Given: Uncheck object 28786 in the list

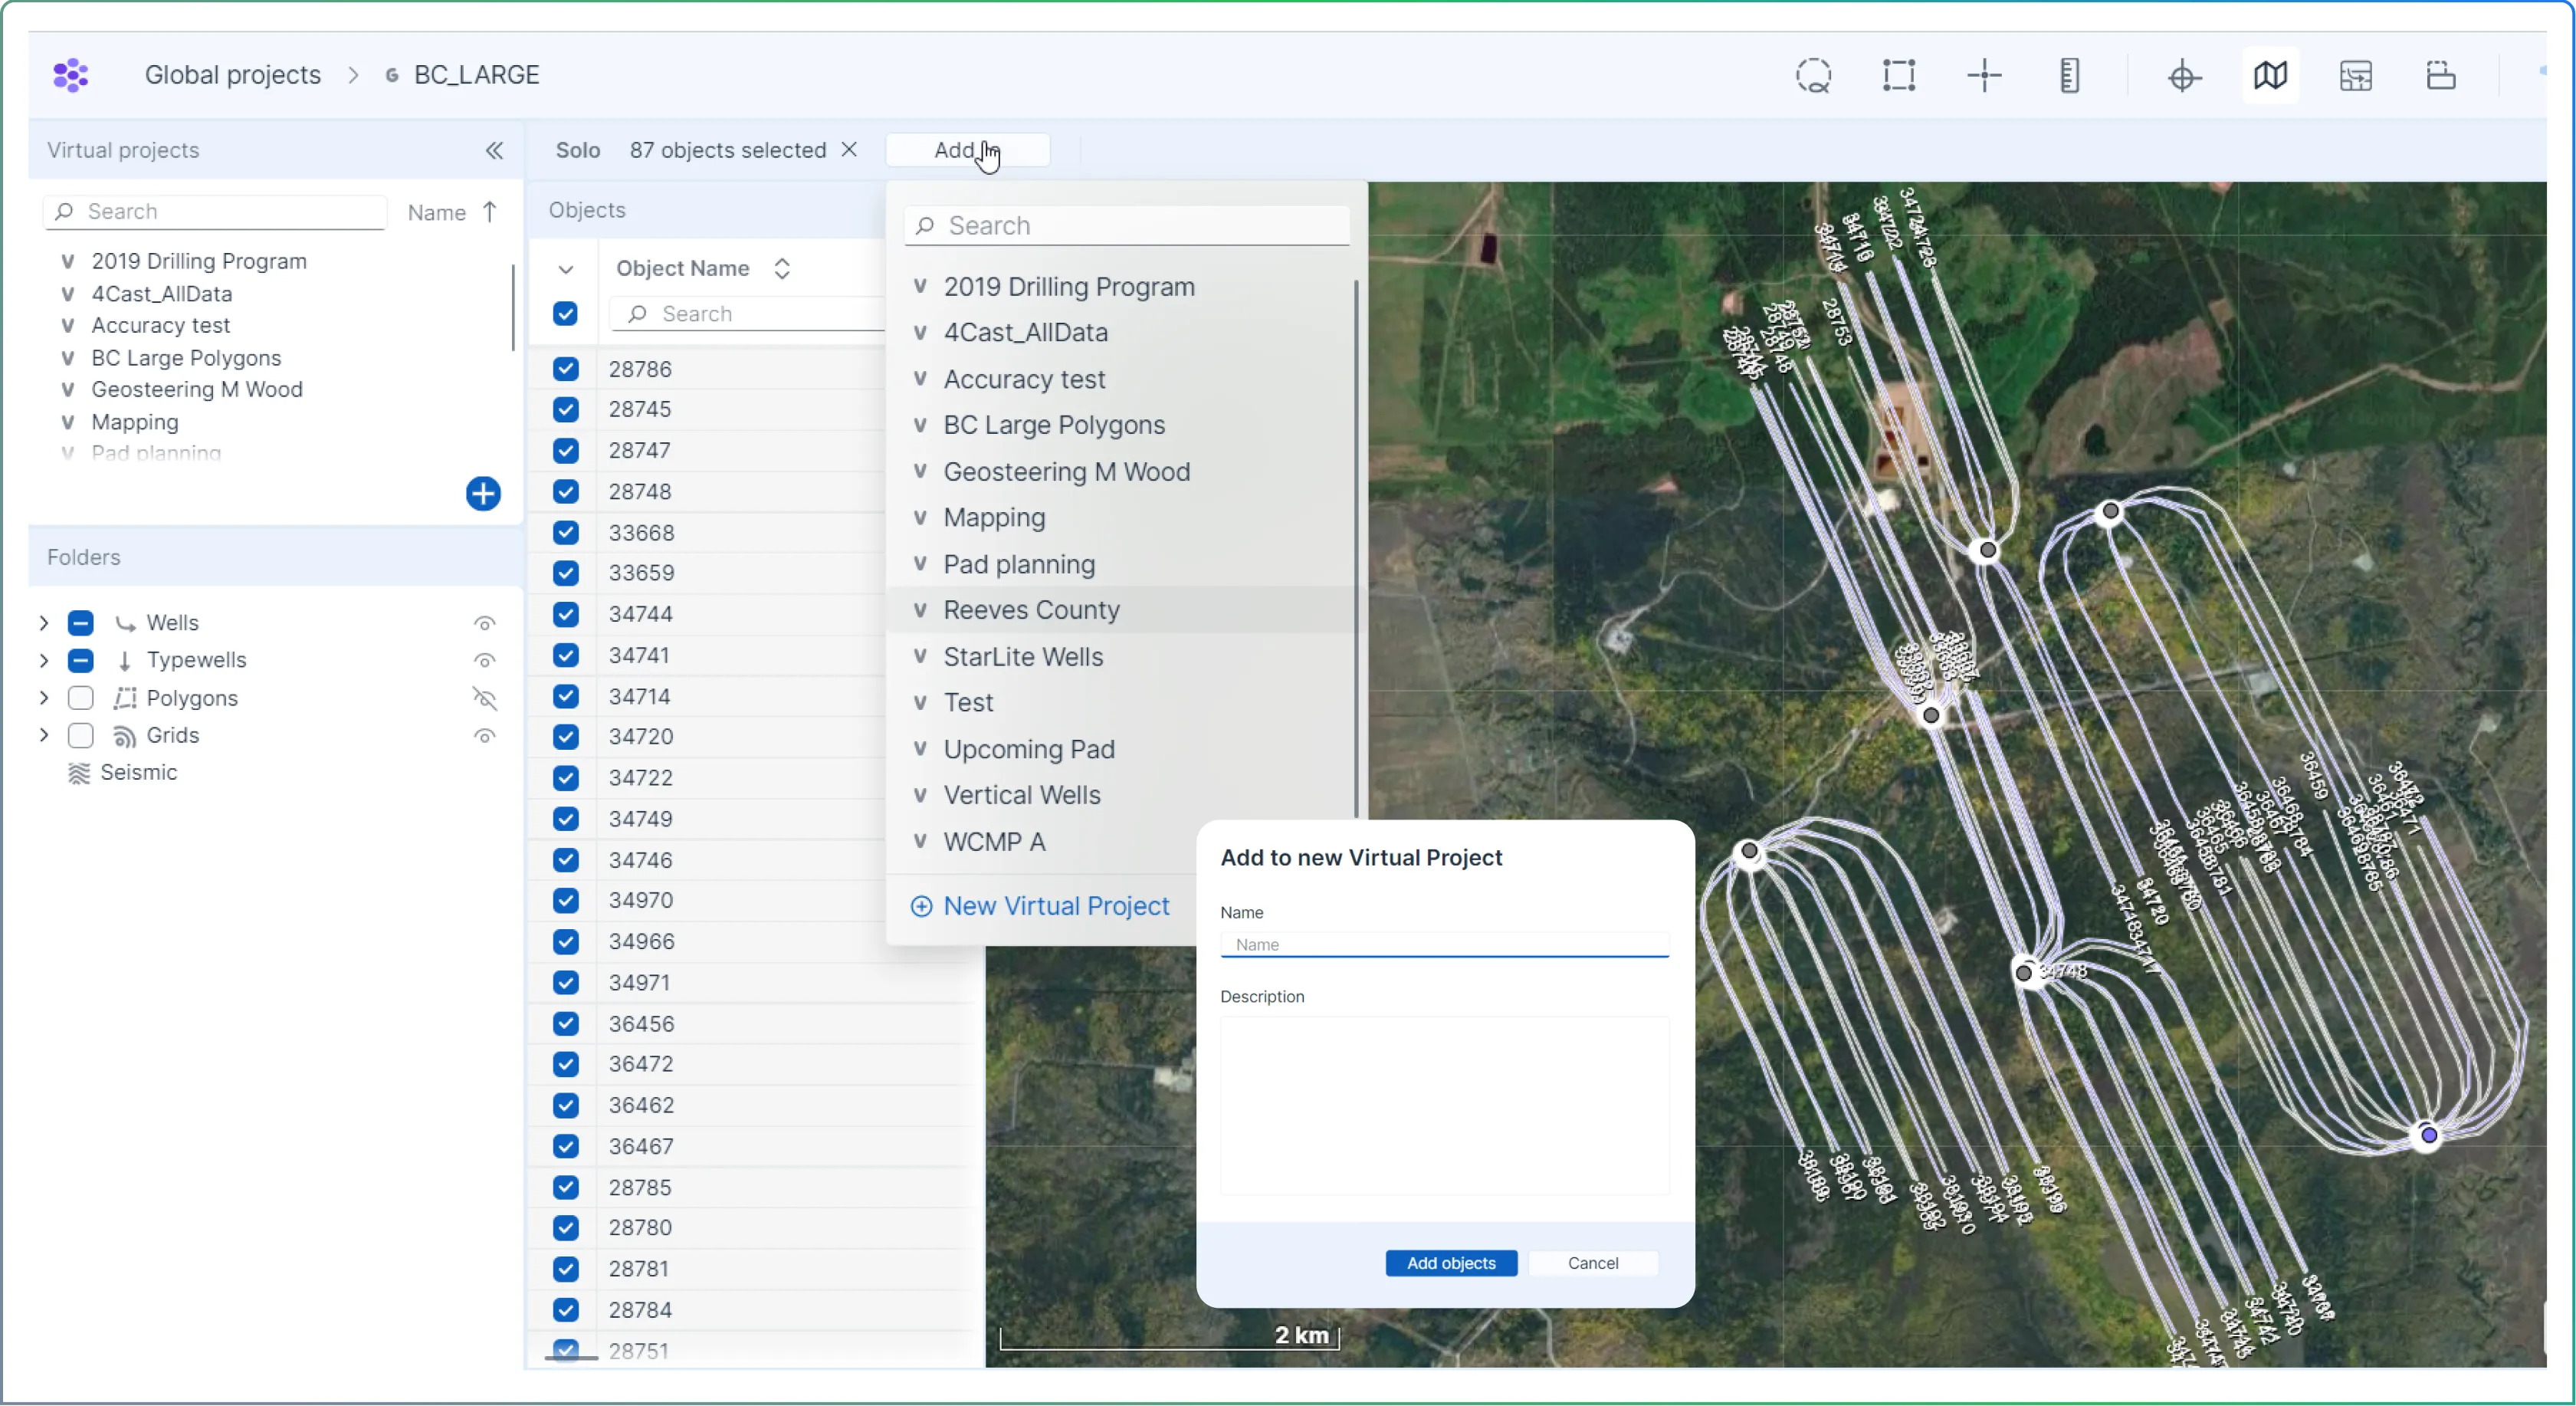Looking at the screenshot, I should pos(565,368).
